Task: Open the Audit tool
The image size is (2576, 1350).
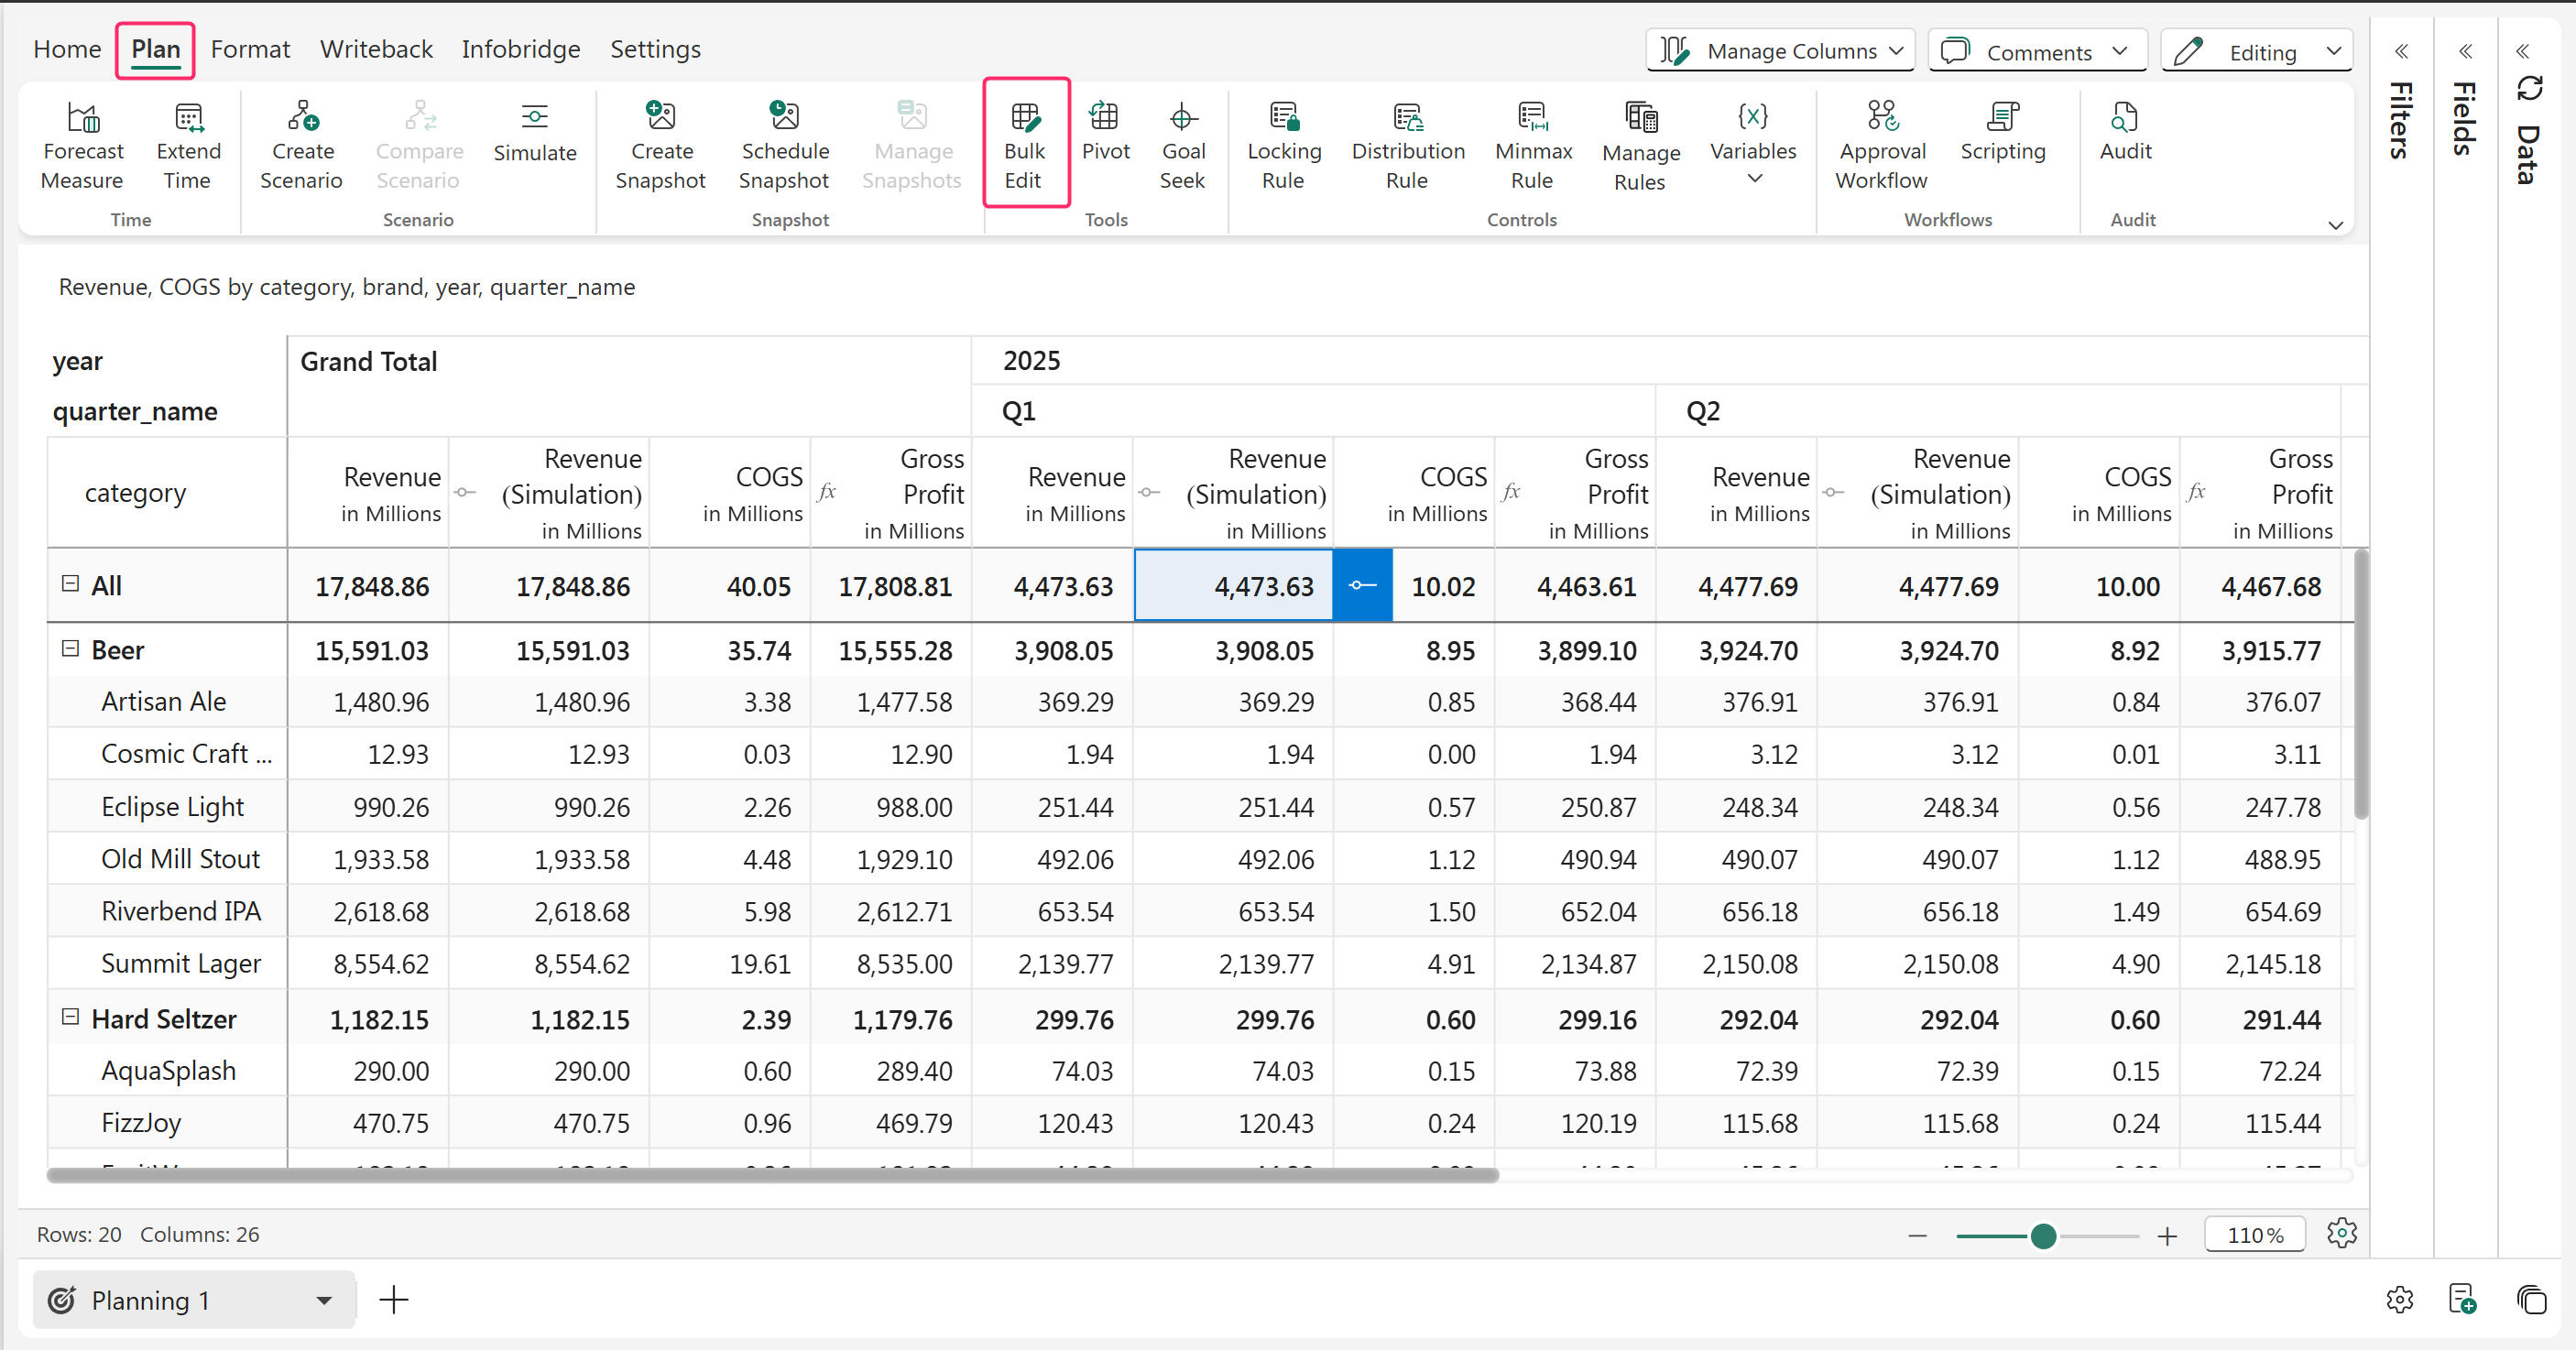Action: (2124, 118)
